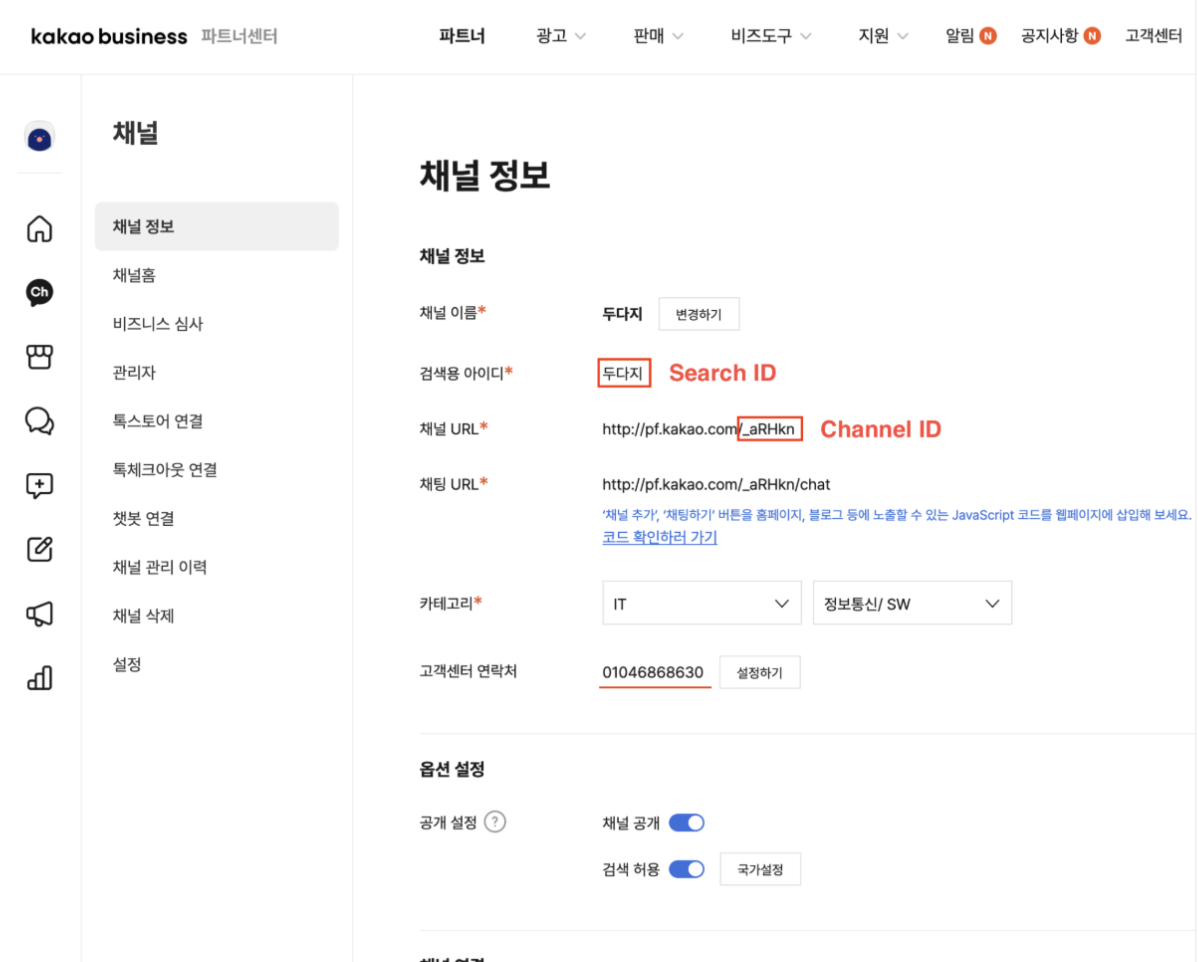Select 채널홈 in the side menu
This screenshot has height=962, width=1198.
[x=134, y=275]
